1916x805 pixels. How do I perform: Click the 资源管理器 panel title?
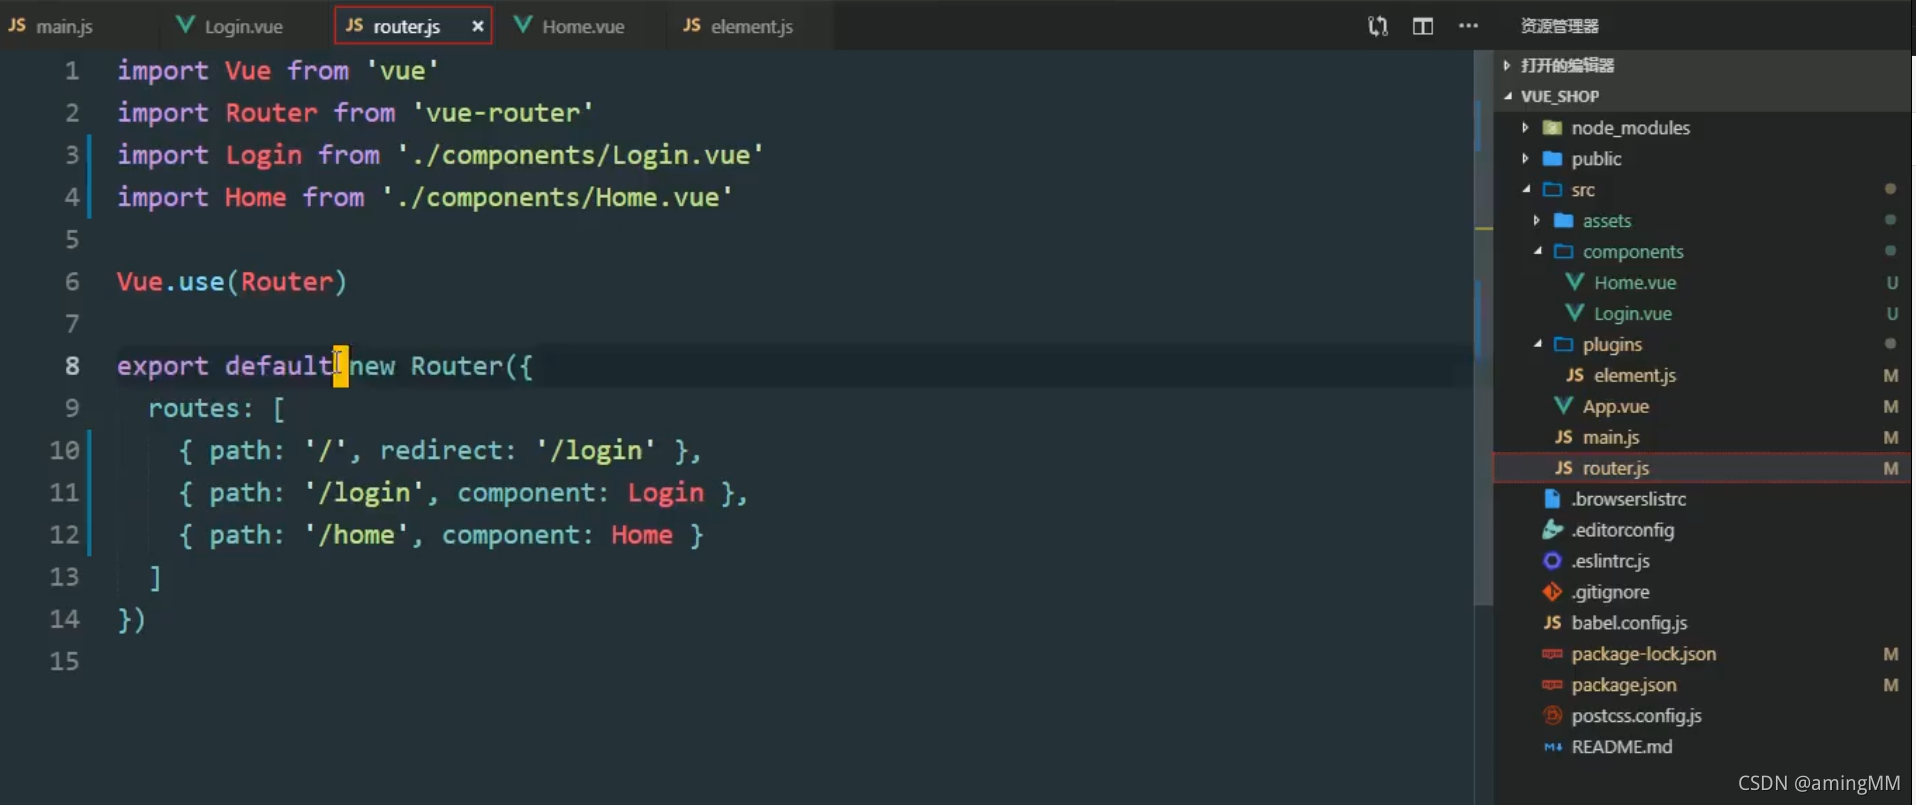pos(1559,26)
